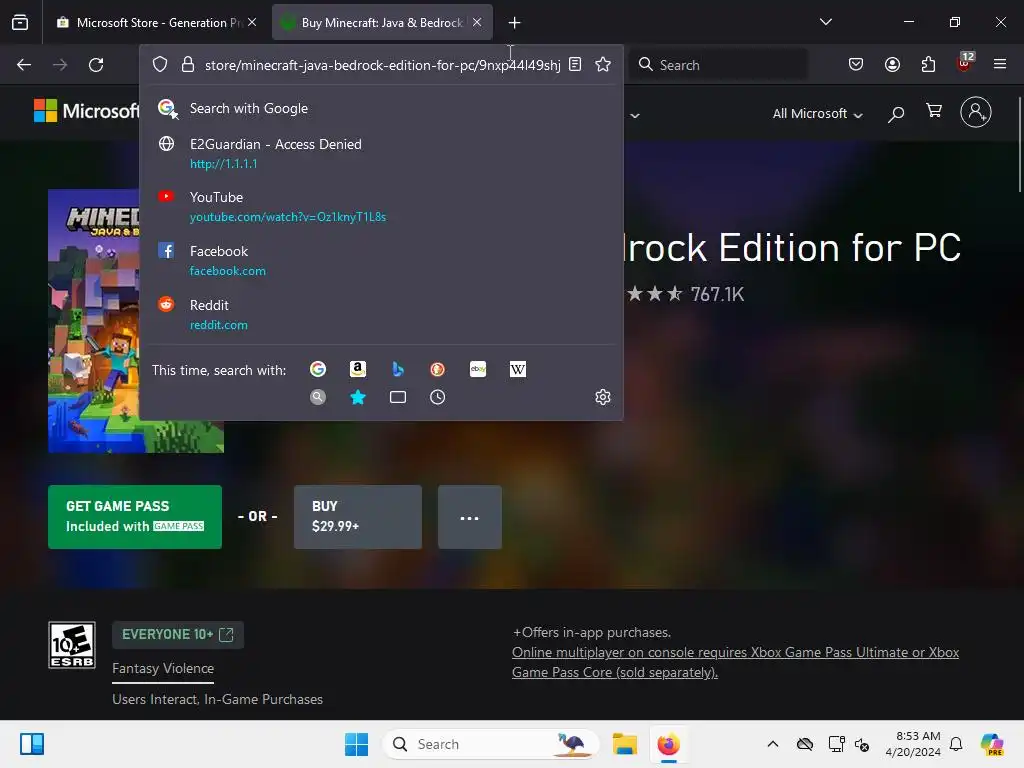Open tracking protection shield in the address bar
The image size is (1024, 768).
(160, 65)
